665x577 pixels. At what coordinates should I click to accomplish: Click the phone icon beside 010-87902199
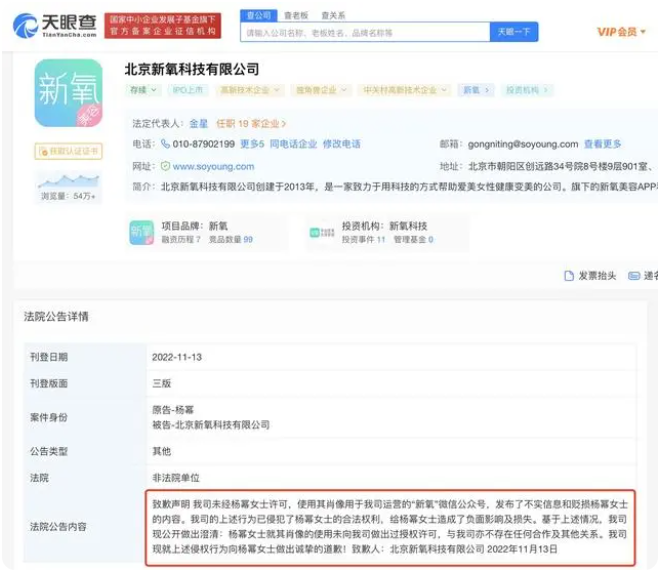coord(165,144)
